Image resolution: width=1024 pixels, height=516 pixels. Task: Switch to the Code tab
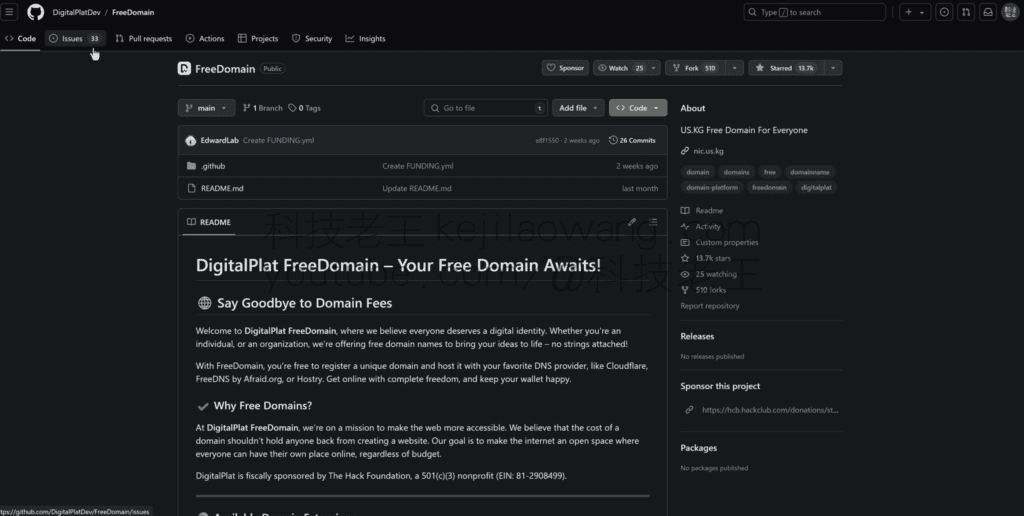pyautogui.click(x=20, y=39)
